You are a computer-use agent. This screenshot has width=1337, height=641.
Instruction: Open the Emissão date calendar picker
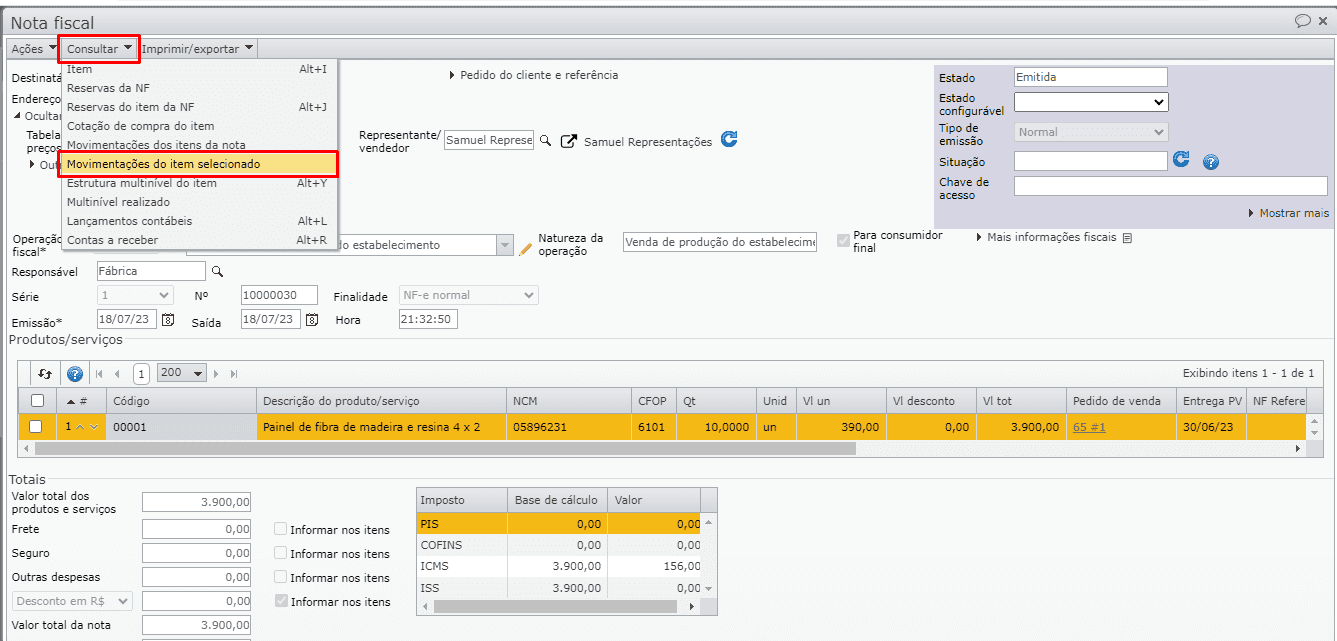click(x=168, y=320)
